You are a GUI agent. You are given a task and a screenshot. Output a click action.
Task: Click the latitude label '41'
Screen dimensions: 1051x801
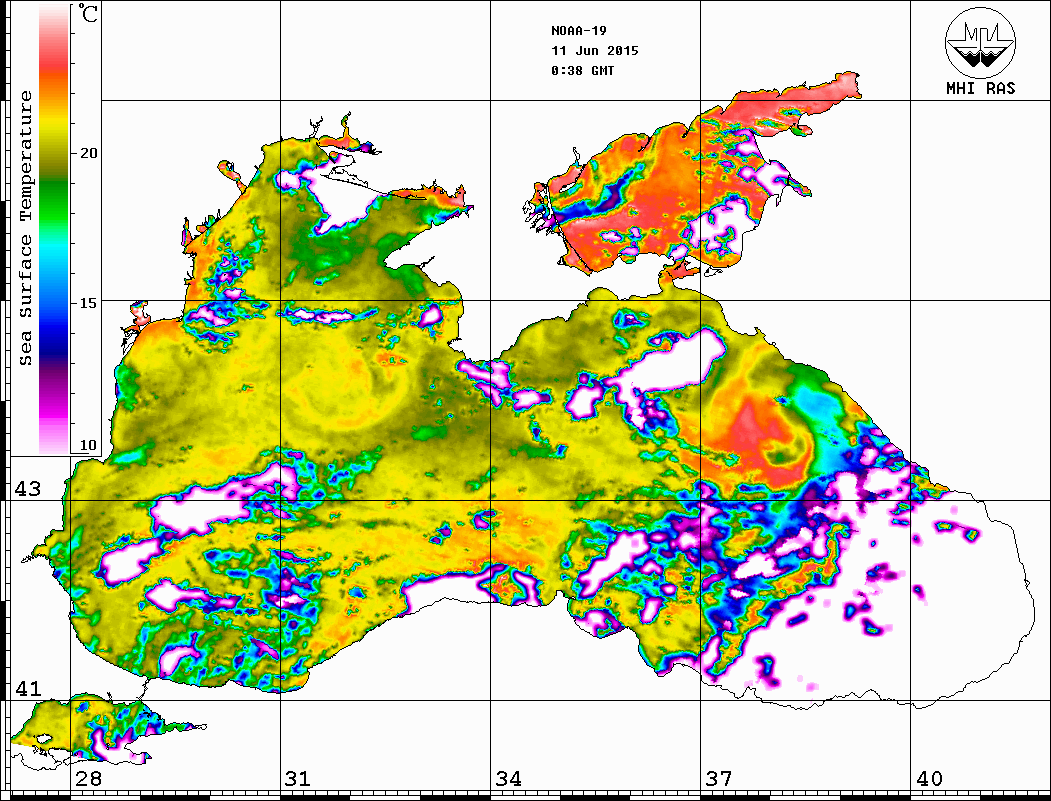[x=28, y=688]
